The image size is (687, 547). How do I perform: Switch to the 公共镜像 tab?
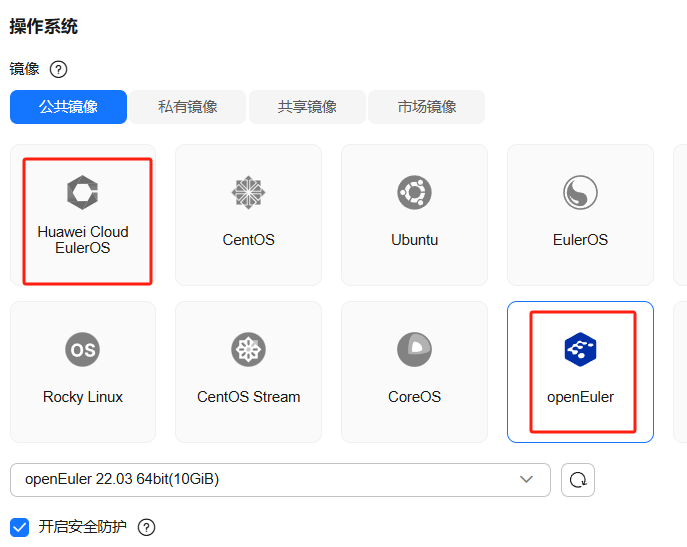tap(68, 107)
